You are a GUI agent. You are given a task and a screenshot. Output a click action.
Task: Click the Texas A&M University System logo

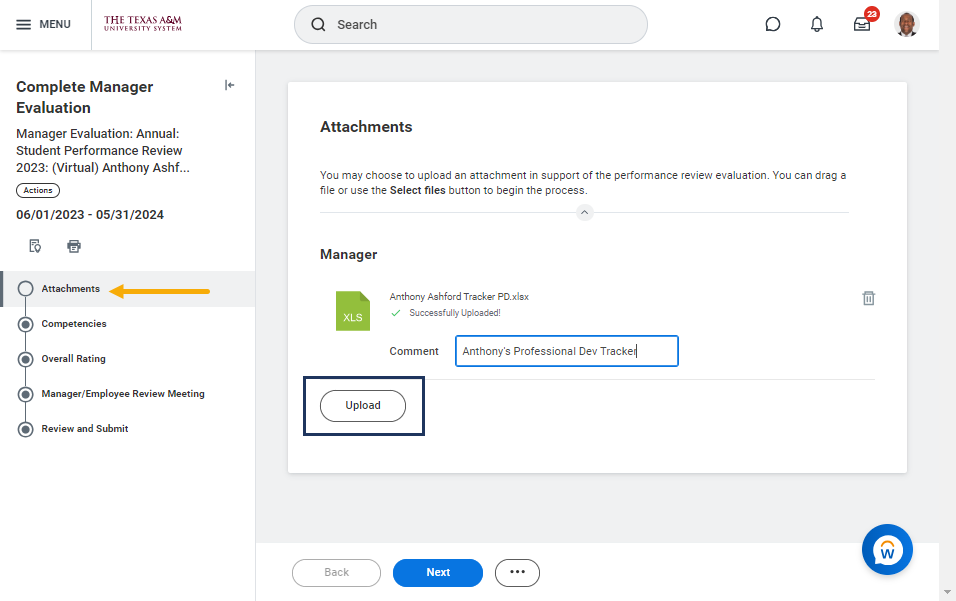(x=142, y=23)
